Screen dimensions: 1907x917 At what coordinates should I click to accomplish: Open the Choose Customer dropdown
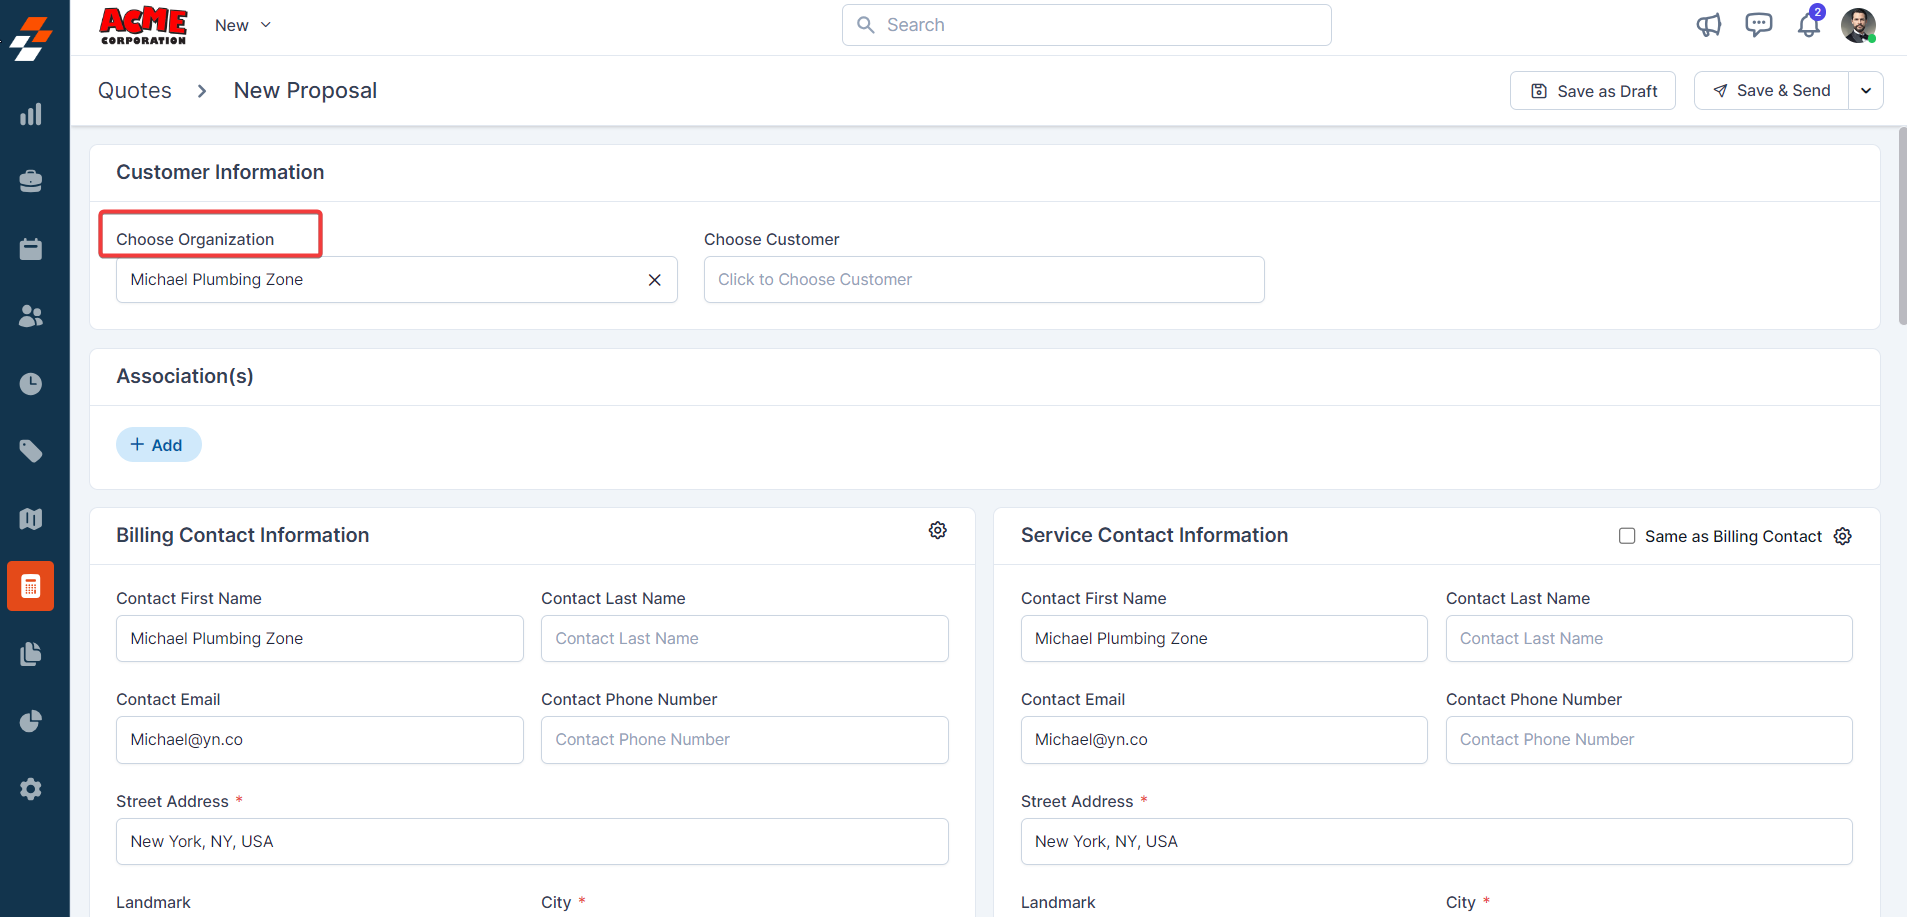983,280
